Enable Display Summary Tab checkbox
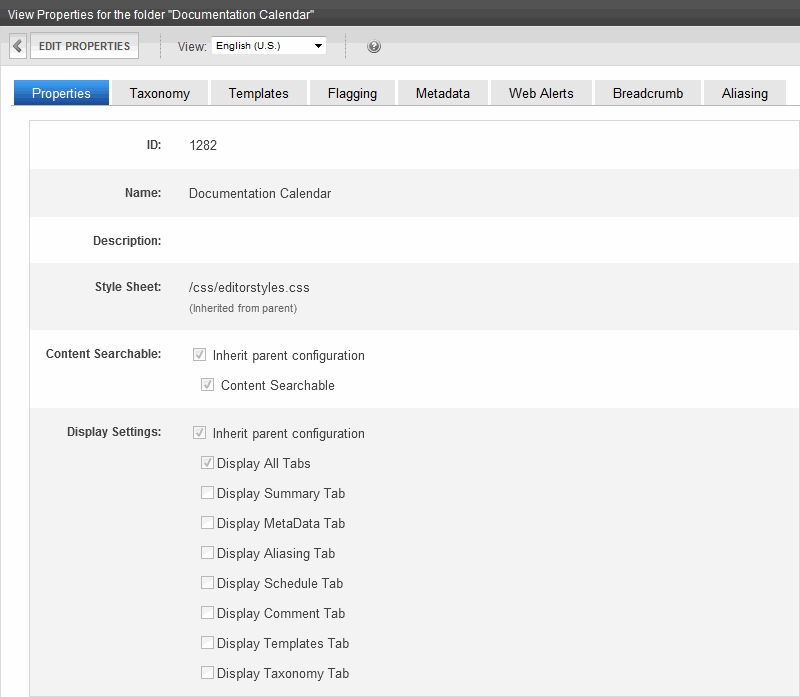The width and height of the screenshot is (800, 697). [x=207, y=493]
